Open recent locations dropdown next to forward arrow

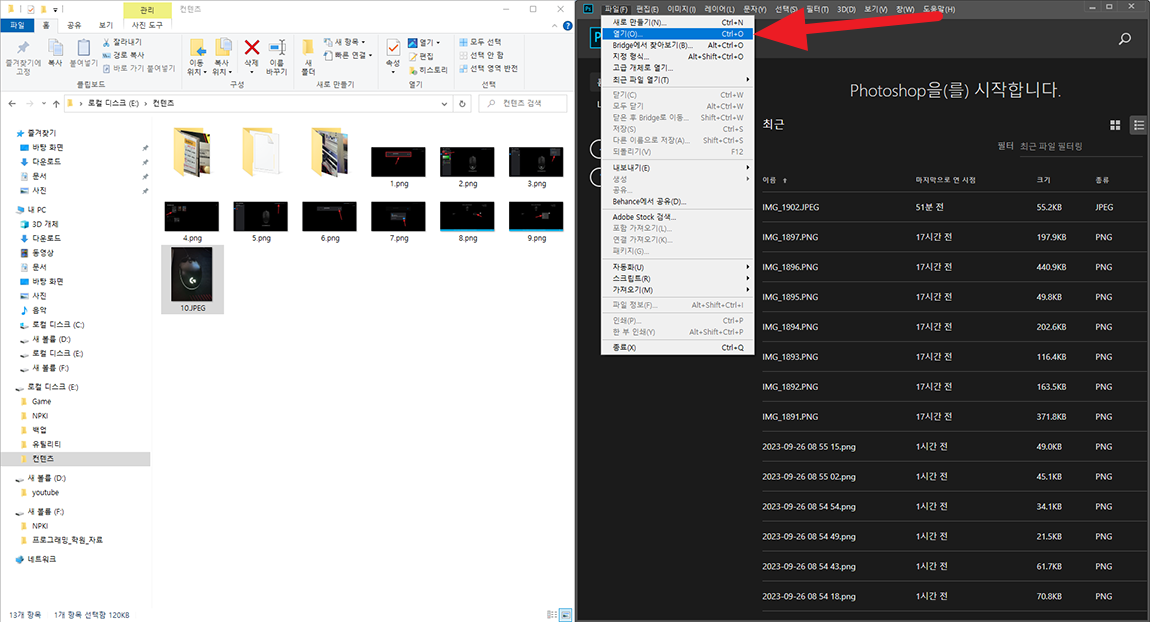44,103
